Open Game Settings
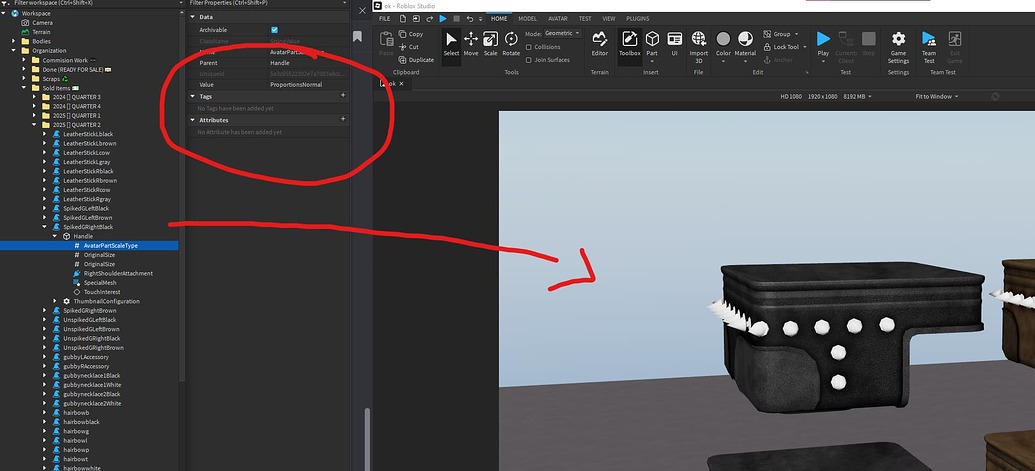This screenshot has width=1035, height=471. coord(898,46)
